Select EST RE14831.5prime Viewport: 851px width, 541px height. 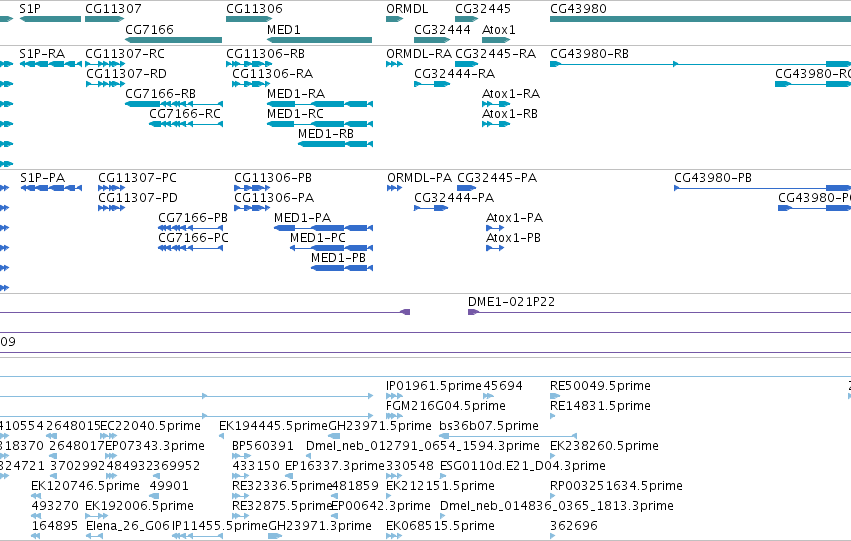tap(552, 417)
